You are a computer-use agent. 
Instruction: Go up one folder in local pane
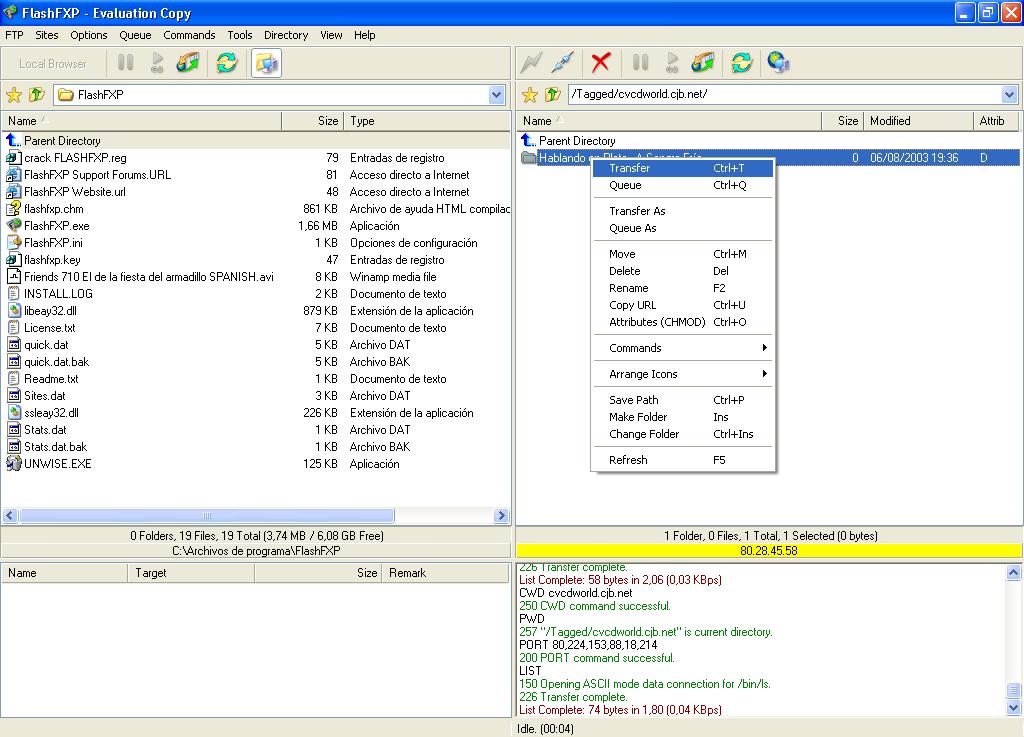[37, 95]
